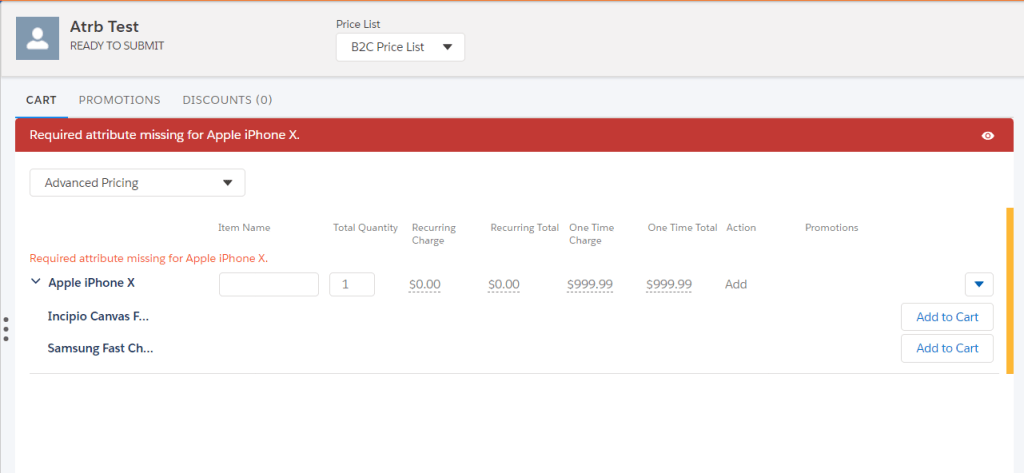Click the Recurring Total $0.00 value
The height and width of the screenshot is (473, 1024).
504,285
